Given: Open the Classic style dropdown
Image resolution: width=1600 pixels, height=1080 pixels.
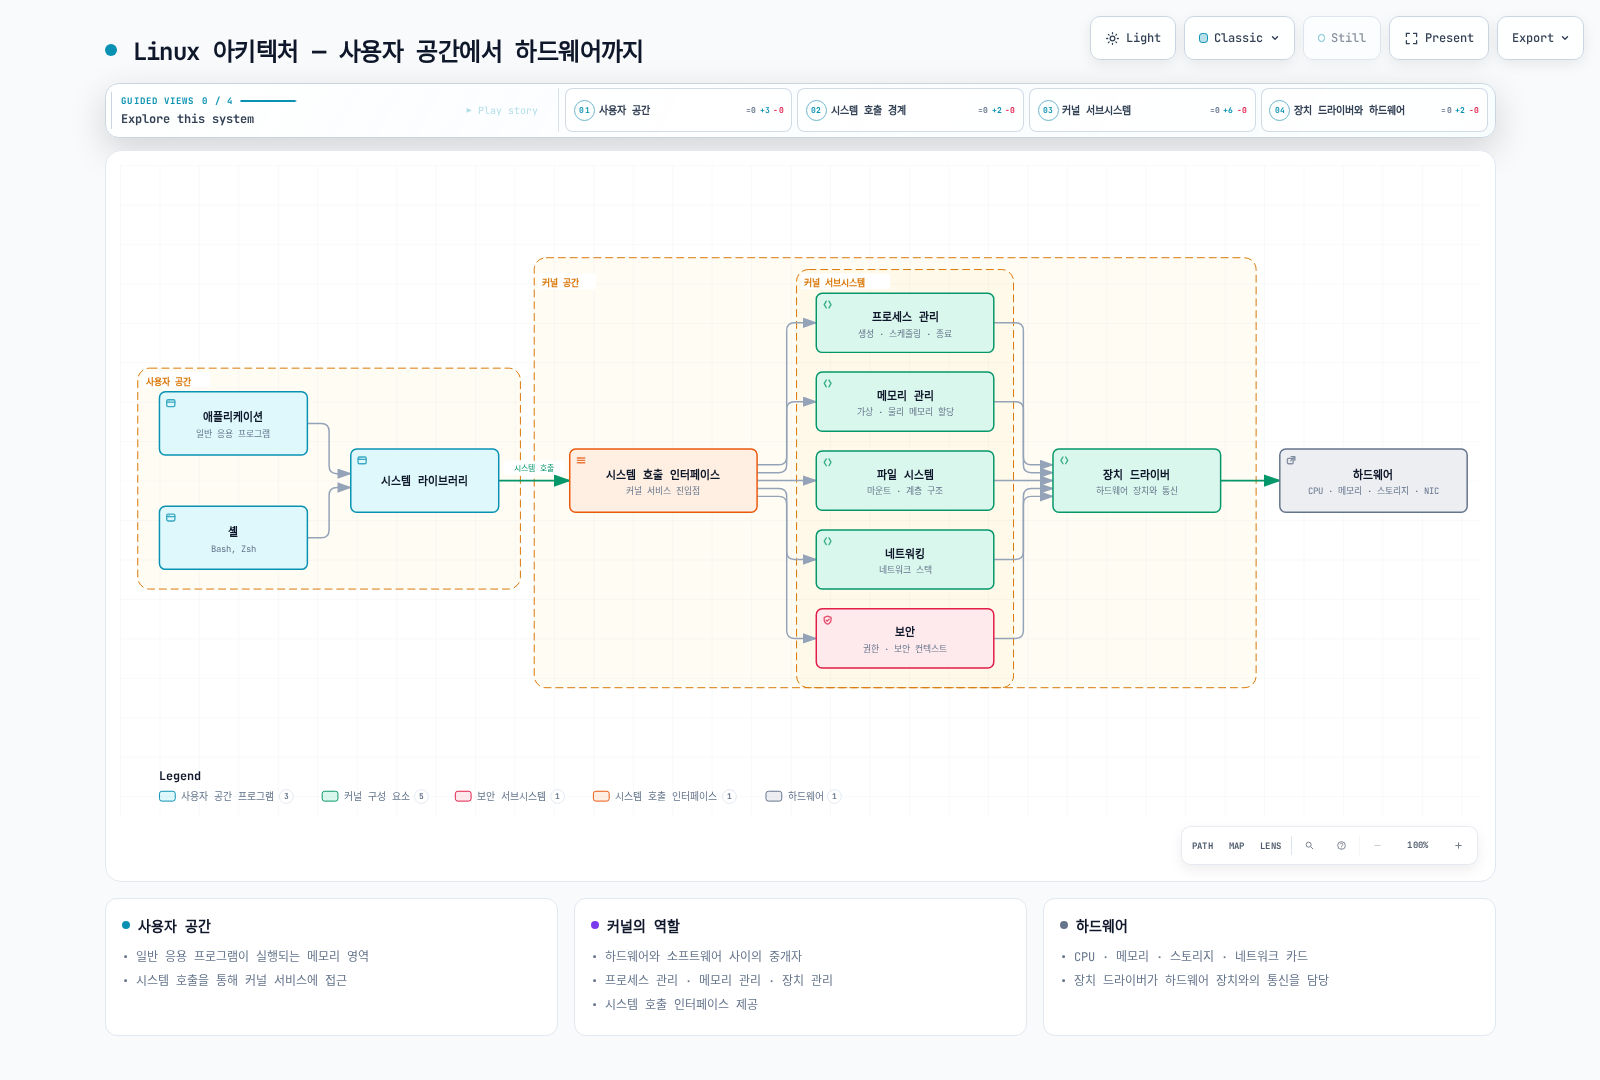Looking at the screenshot, I should coord(1239,38).
